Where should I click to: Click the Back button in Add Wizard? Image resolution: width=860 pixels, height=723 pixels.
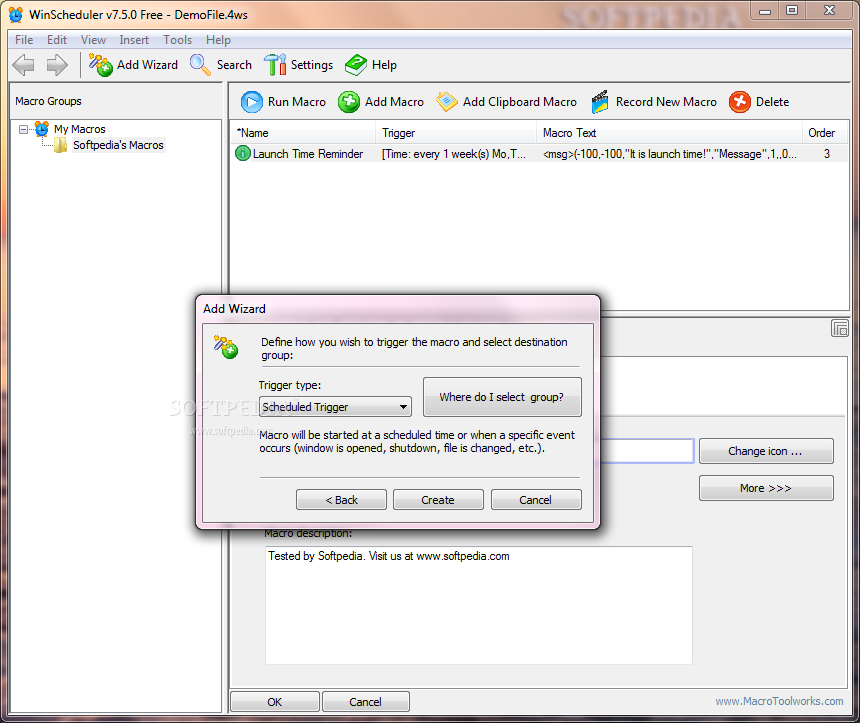[341, 500]
